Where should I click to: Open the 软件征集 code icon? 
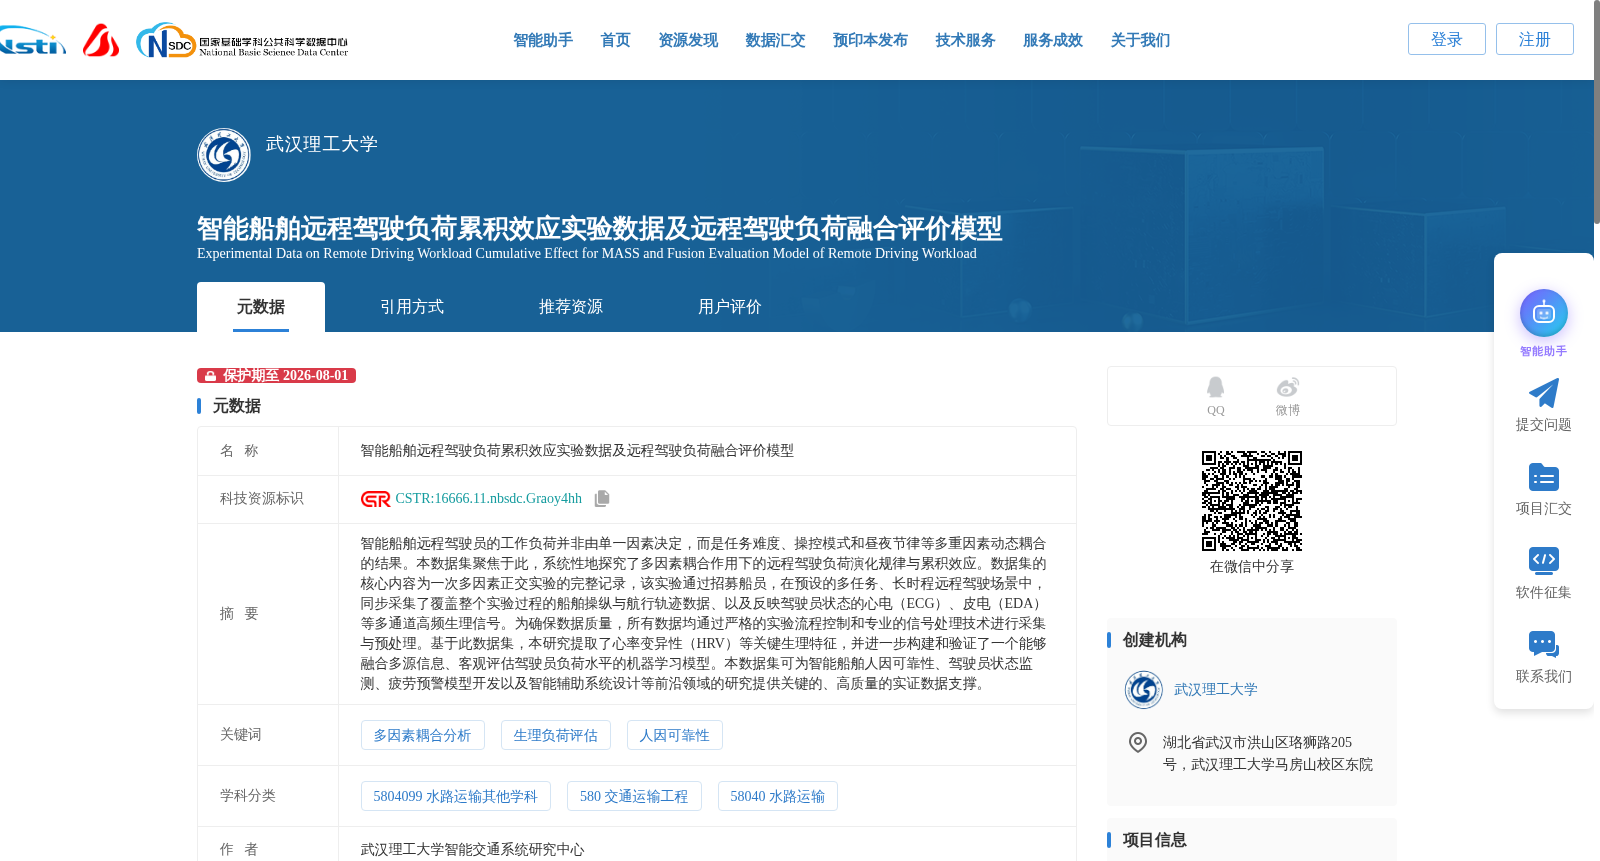[x=1543, y=560]
